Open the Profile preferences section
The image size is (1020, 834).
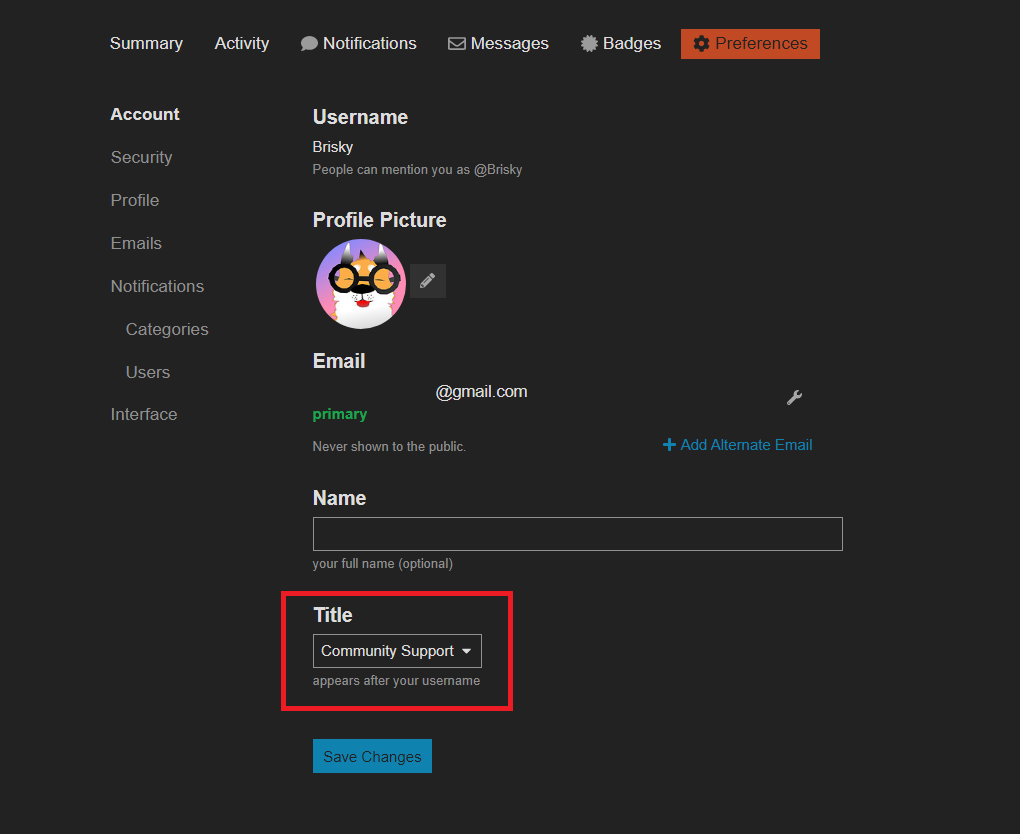point(135,200)
